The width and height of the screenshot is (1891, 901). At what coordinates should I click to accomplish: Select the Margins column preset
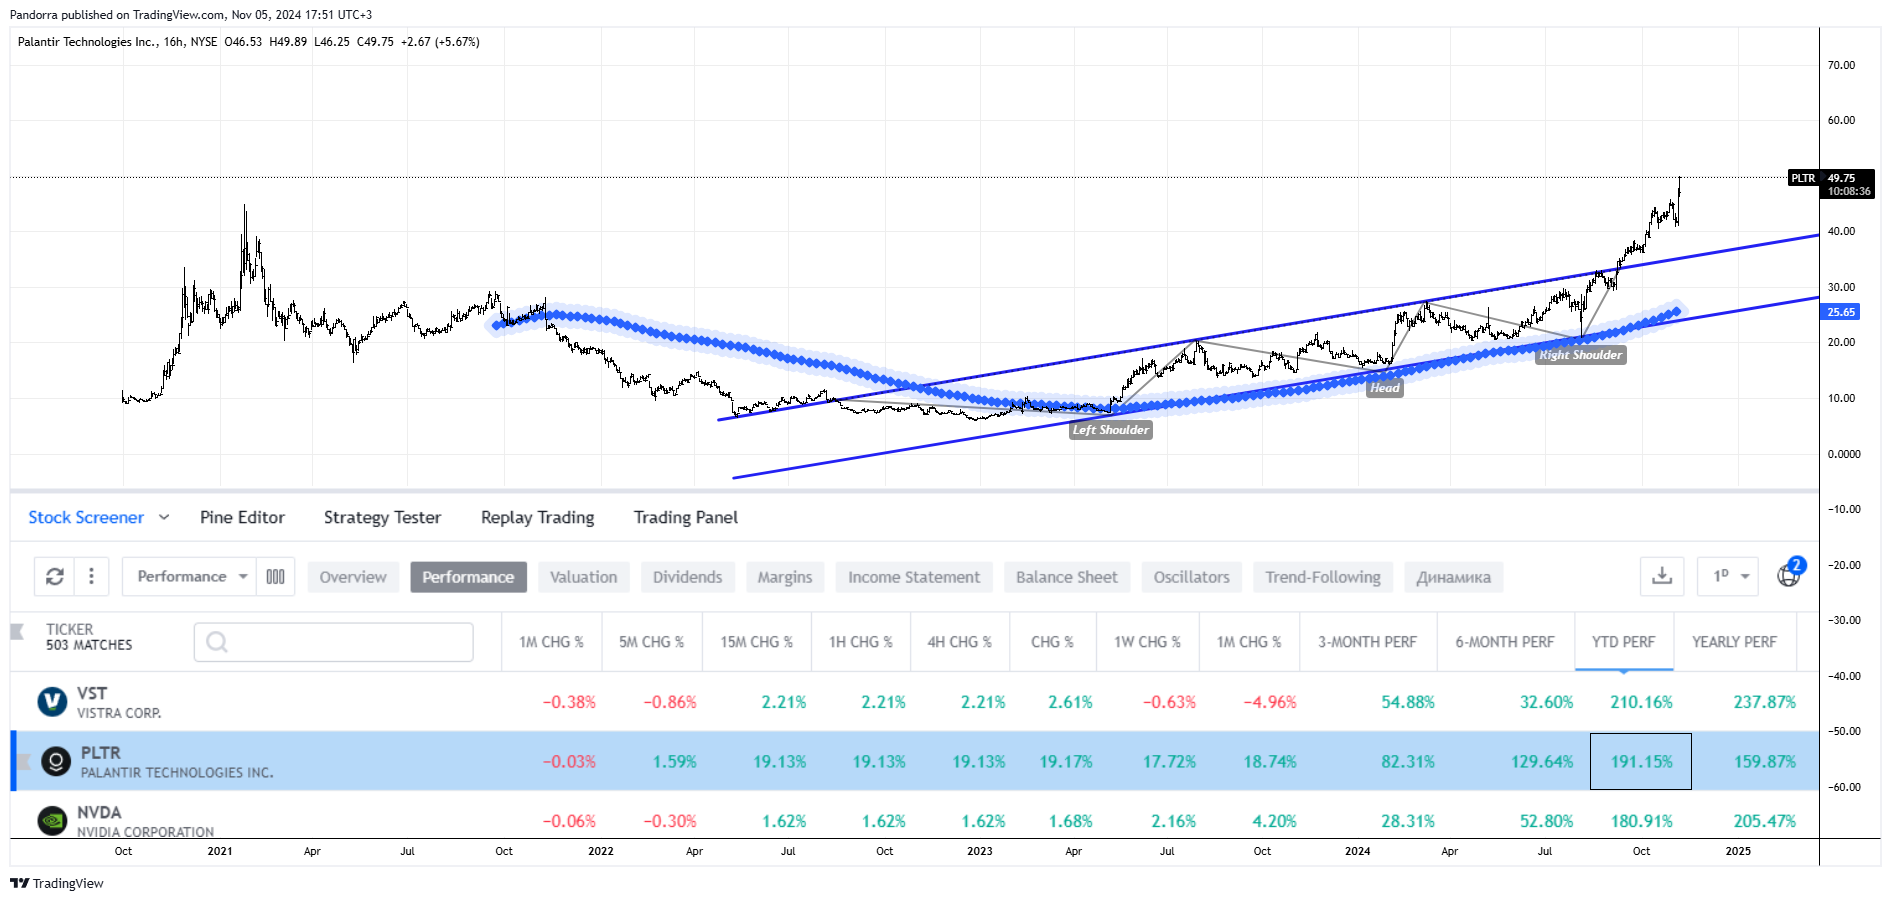[x=785, y=577]
